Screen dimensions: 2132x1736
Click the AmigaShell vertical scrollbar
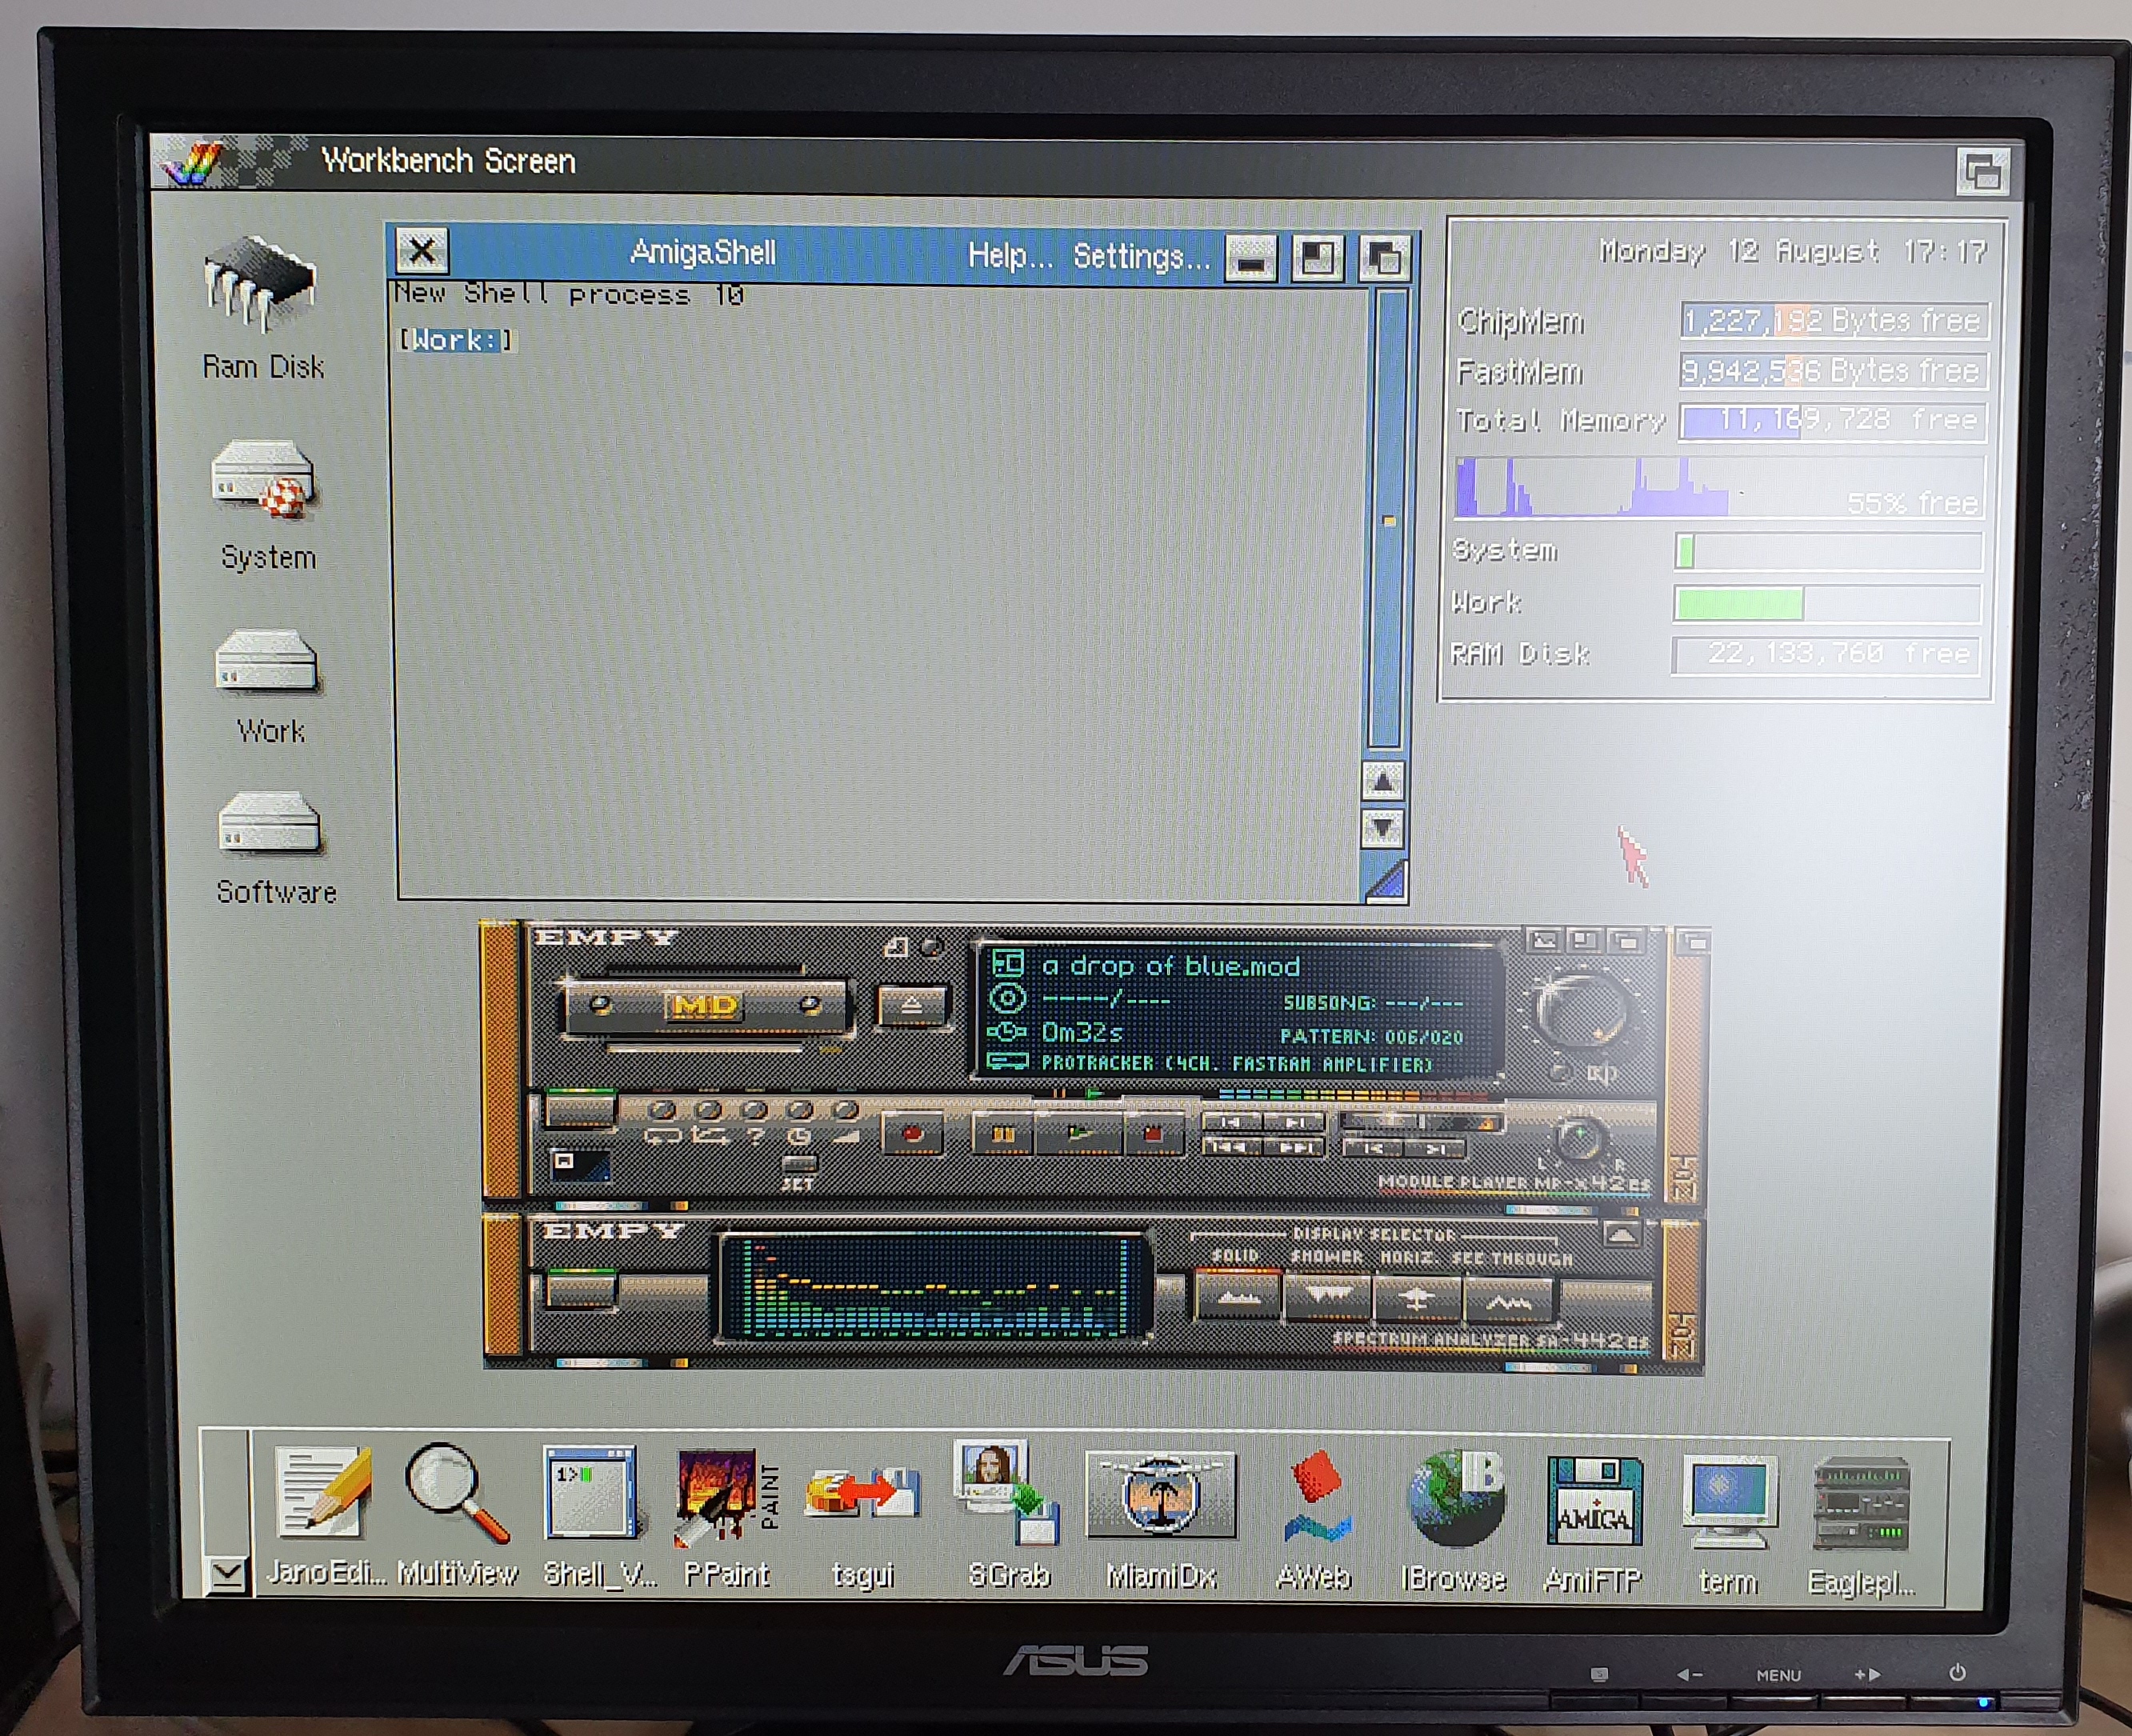coord(1387,520)
